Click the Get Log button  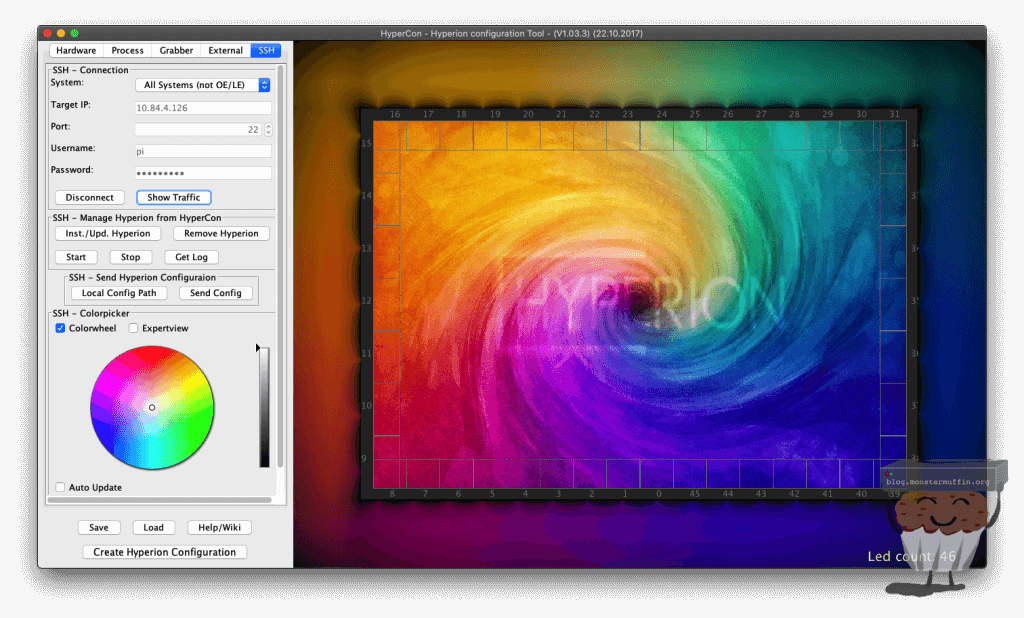pyautogui.click(x=191, y=257)
